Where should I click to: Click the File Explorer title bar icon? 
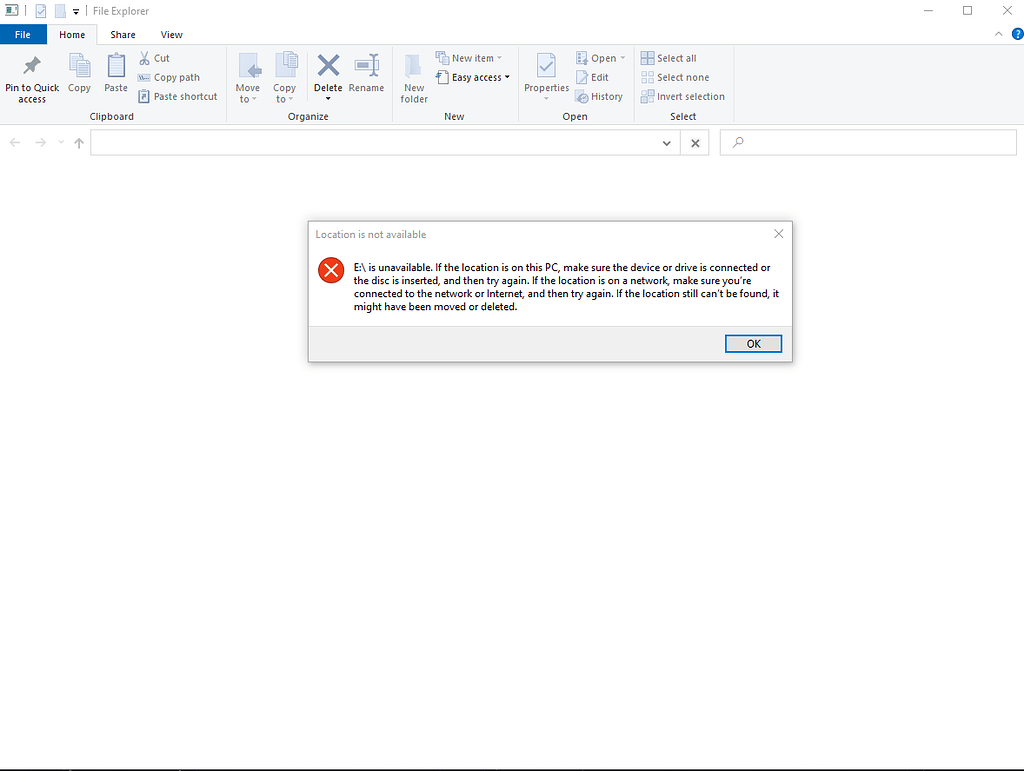tap(12, 10)
